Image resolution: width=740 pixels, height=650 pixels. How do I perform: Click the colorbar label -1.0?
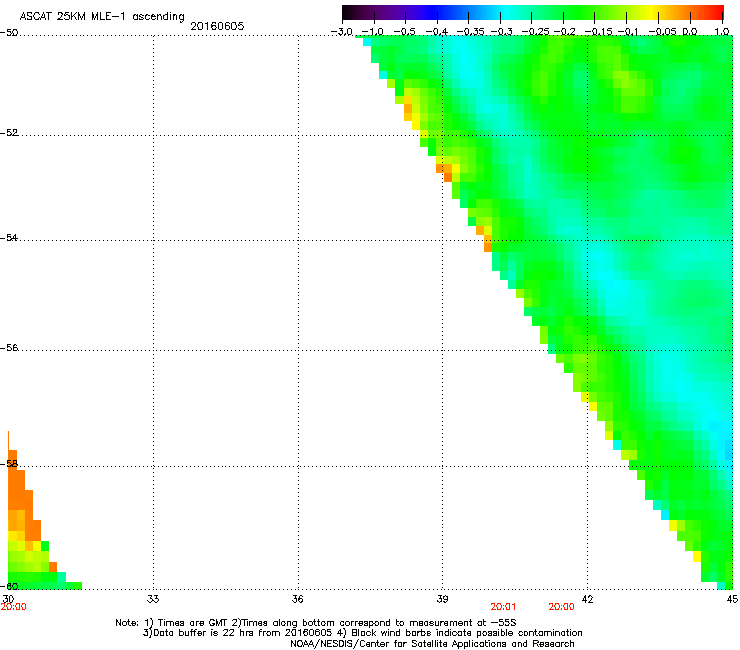pyautogui.click(x=374, y=32)
